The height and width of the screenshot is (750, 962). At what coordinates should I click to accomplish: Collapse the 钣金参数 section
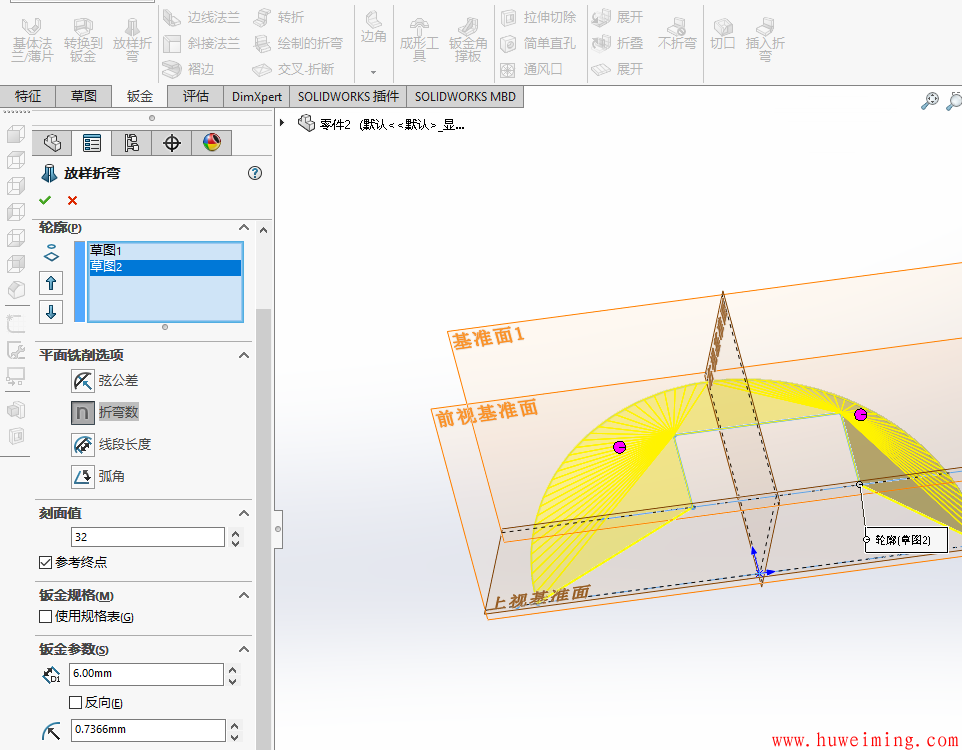coord(243,648)
